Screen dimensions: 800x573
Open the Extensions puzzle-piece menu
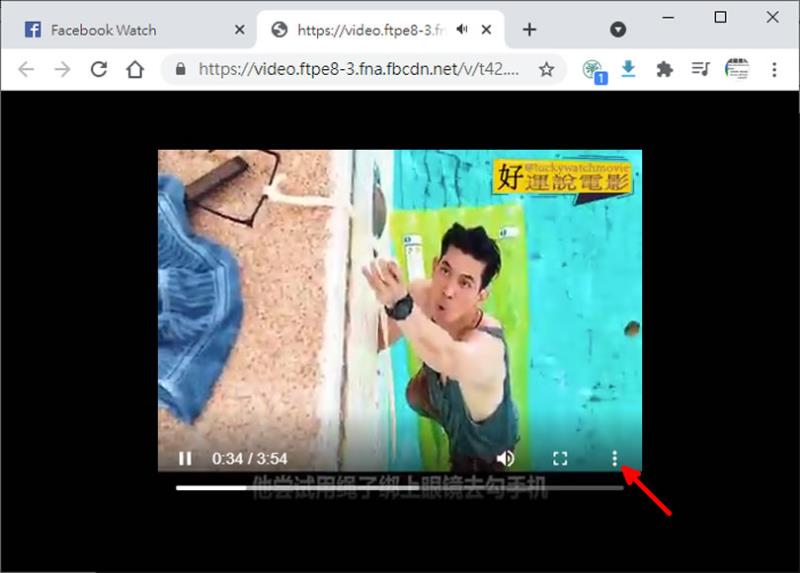tap(664, 69)
